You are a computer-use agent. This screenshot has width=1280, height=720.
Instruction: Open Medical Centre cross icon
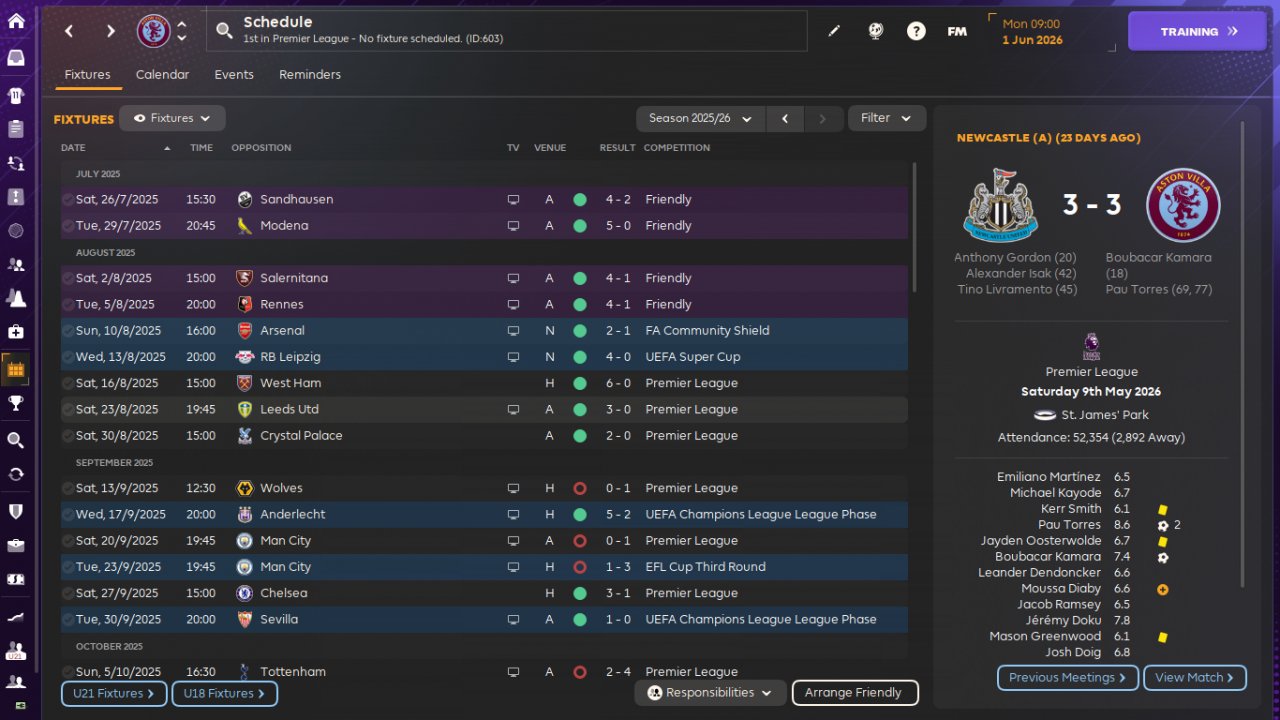coord(16,331)
